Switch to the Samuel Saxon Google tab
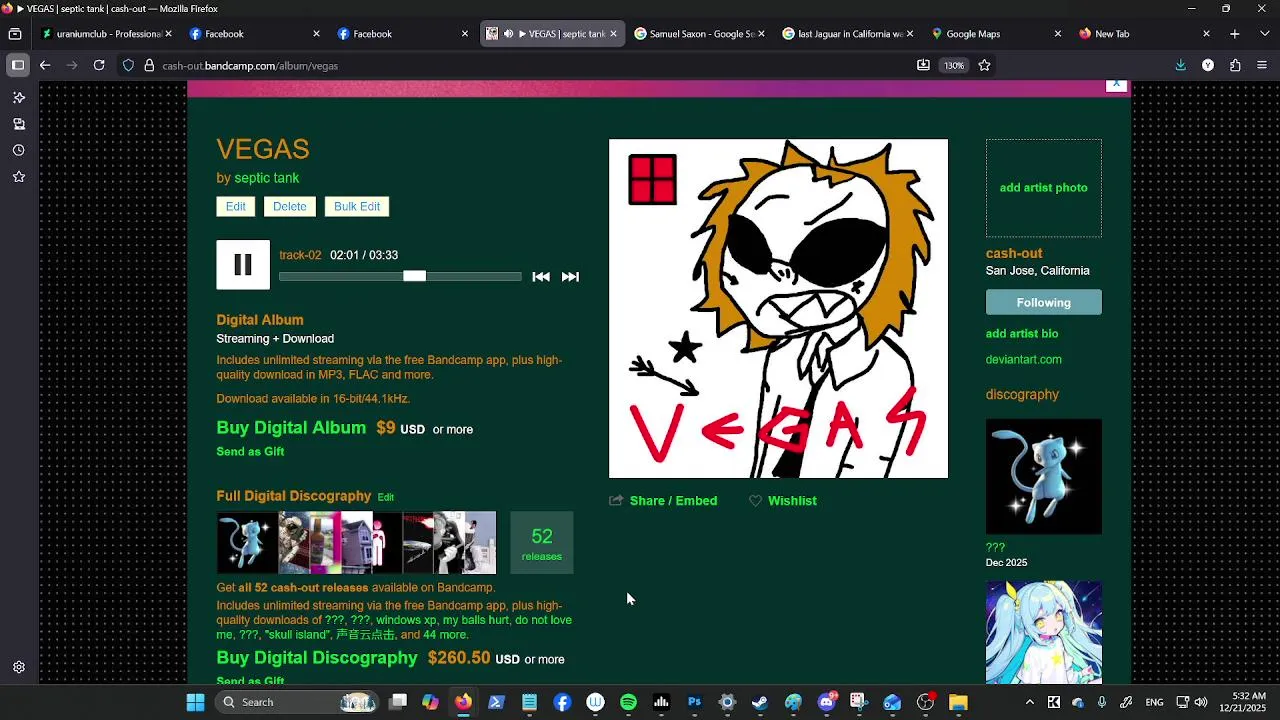Screen dimensions: 1280x720 point(700,34)
